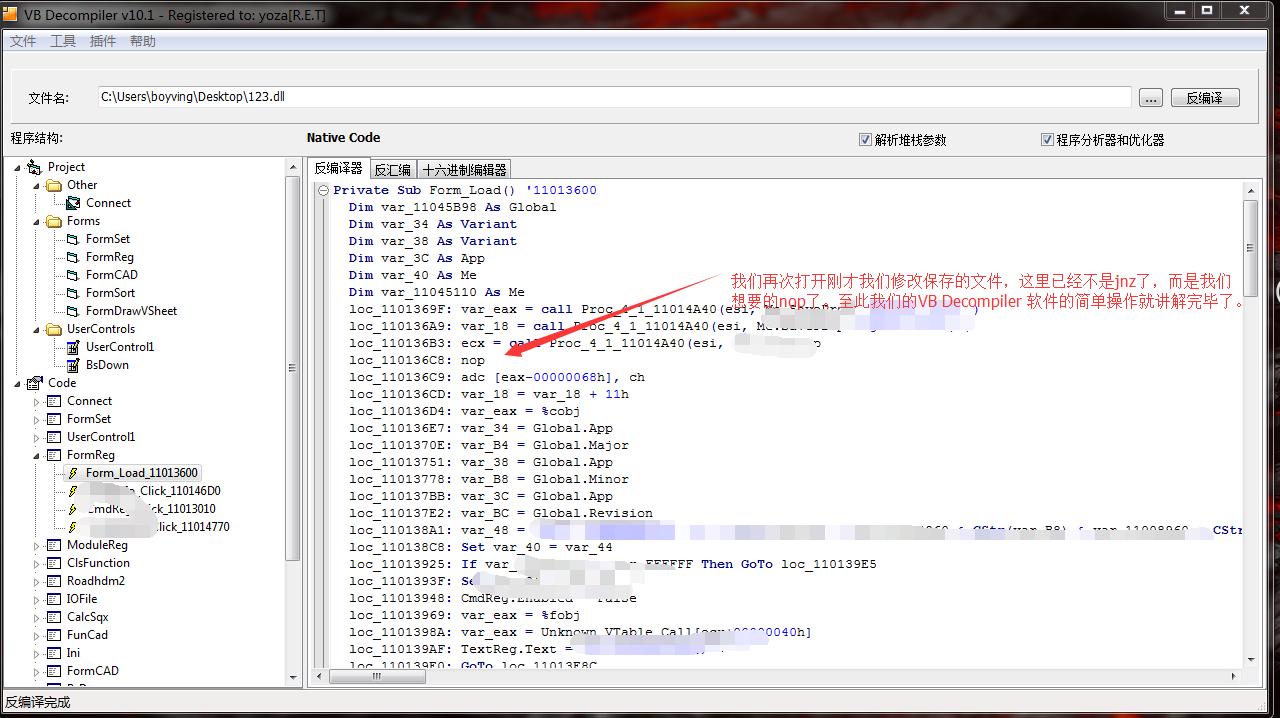This screenshot has height=718, width=1280.
Task: Open the 插件 menu
Action: pos(102,41)
